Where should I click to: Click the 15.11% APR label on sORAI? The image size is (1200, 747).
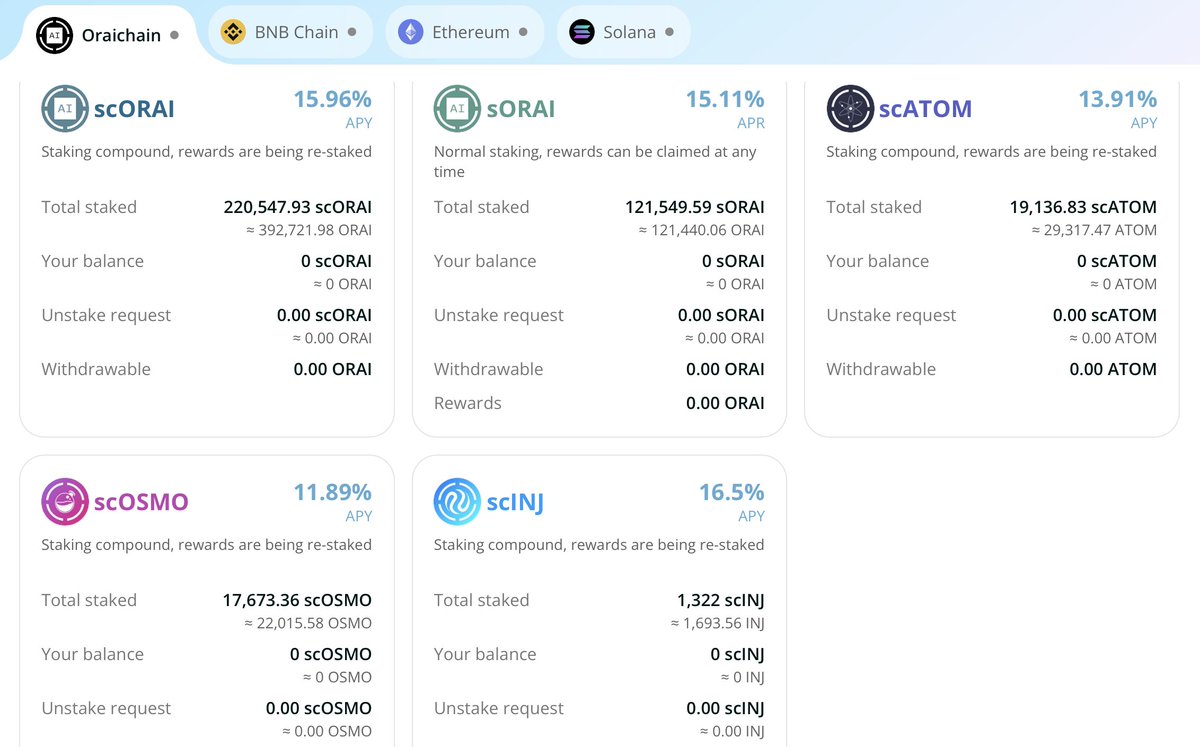tap(725, 100)
